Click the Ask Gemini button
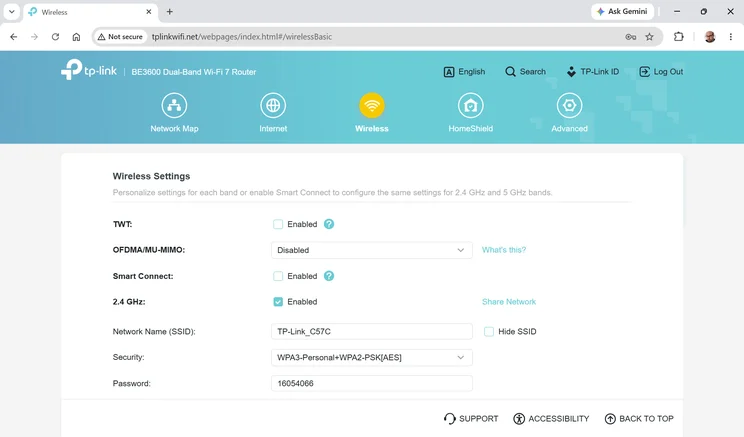The image size is (744, 437). 622,11
